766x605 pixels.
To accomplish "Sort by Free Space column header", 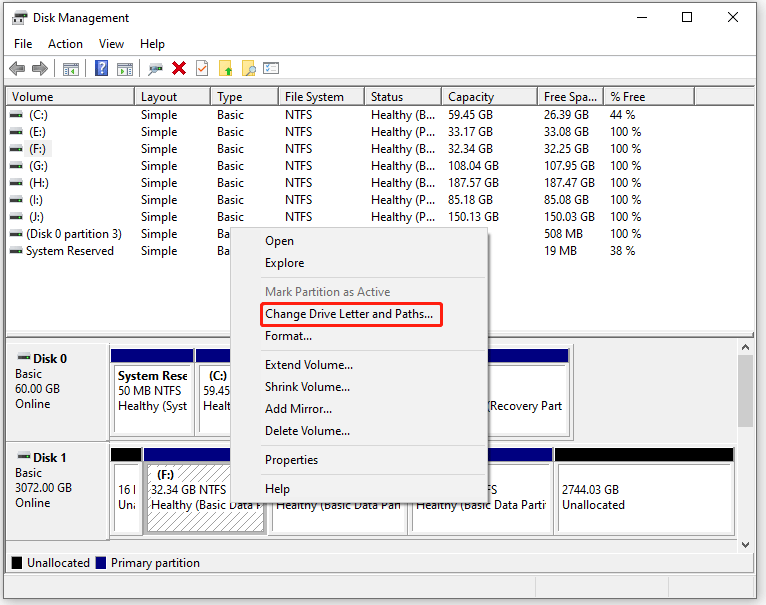I will 571,97.
